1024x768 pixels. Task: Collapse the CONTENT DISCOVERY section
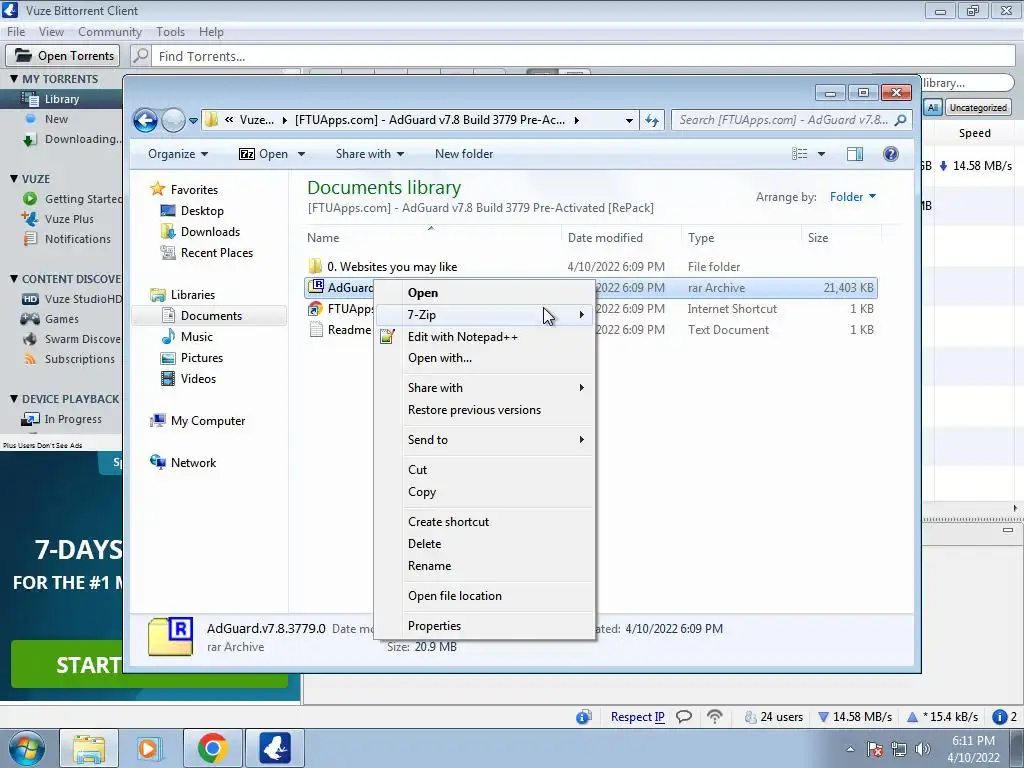pos(14,279)
